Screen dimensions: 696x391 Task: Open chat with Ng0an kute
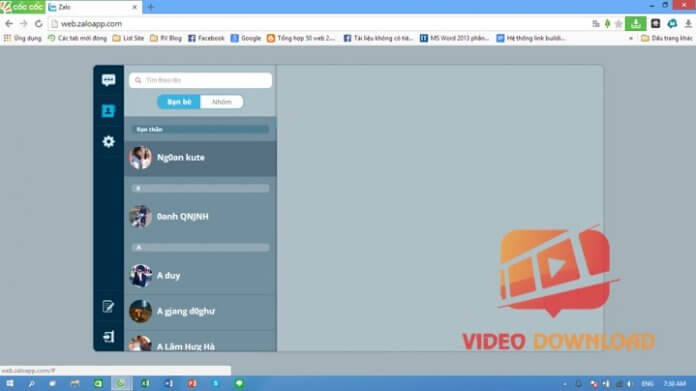coord(200,158)
